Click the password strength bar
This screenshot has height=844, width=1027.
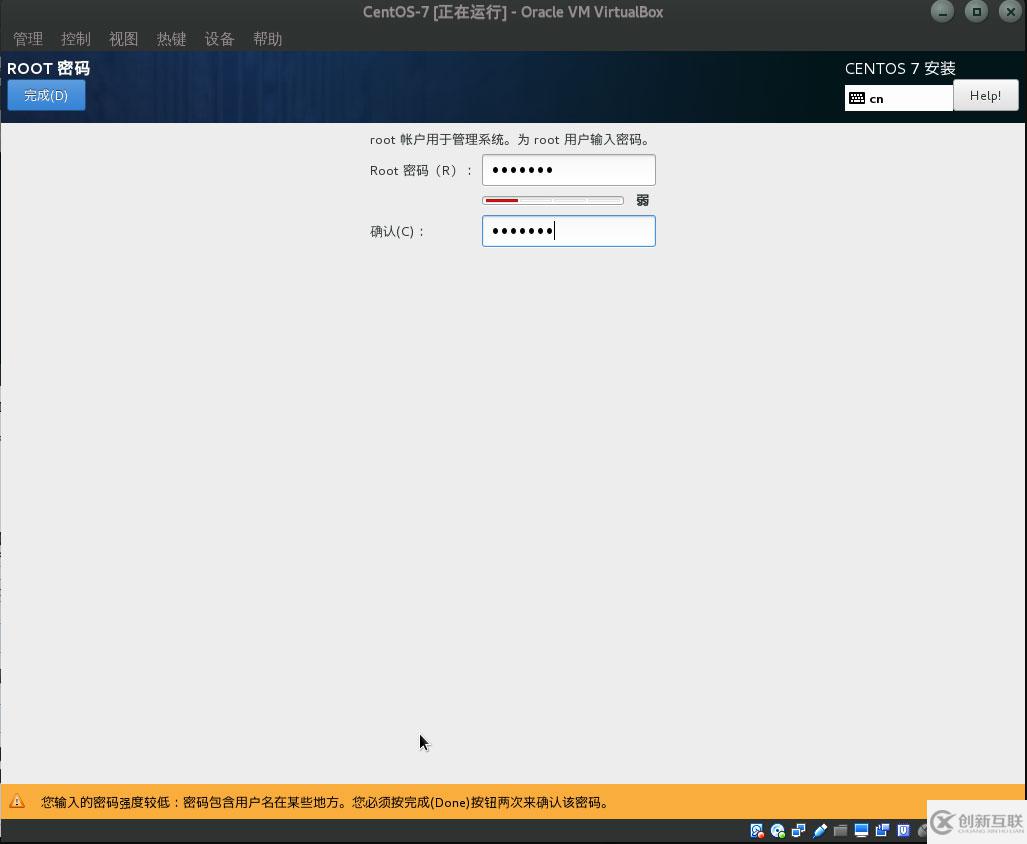(x=553, y=200)
